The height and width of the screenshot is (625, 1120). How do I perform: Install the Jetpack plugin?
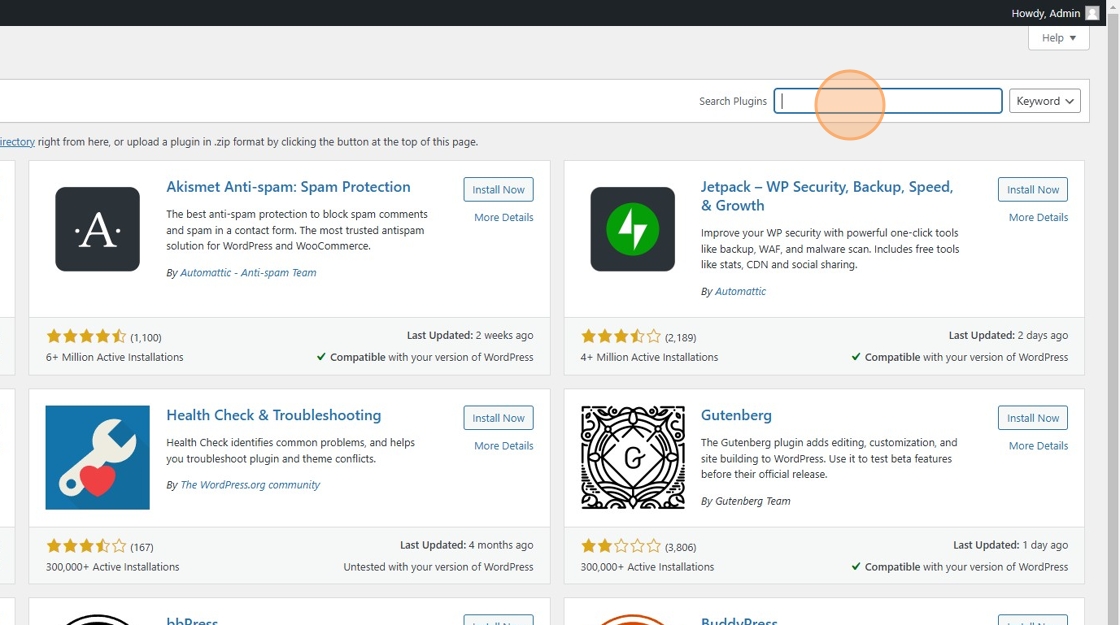click(x=1033, y=189)
